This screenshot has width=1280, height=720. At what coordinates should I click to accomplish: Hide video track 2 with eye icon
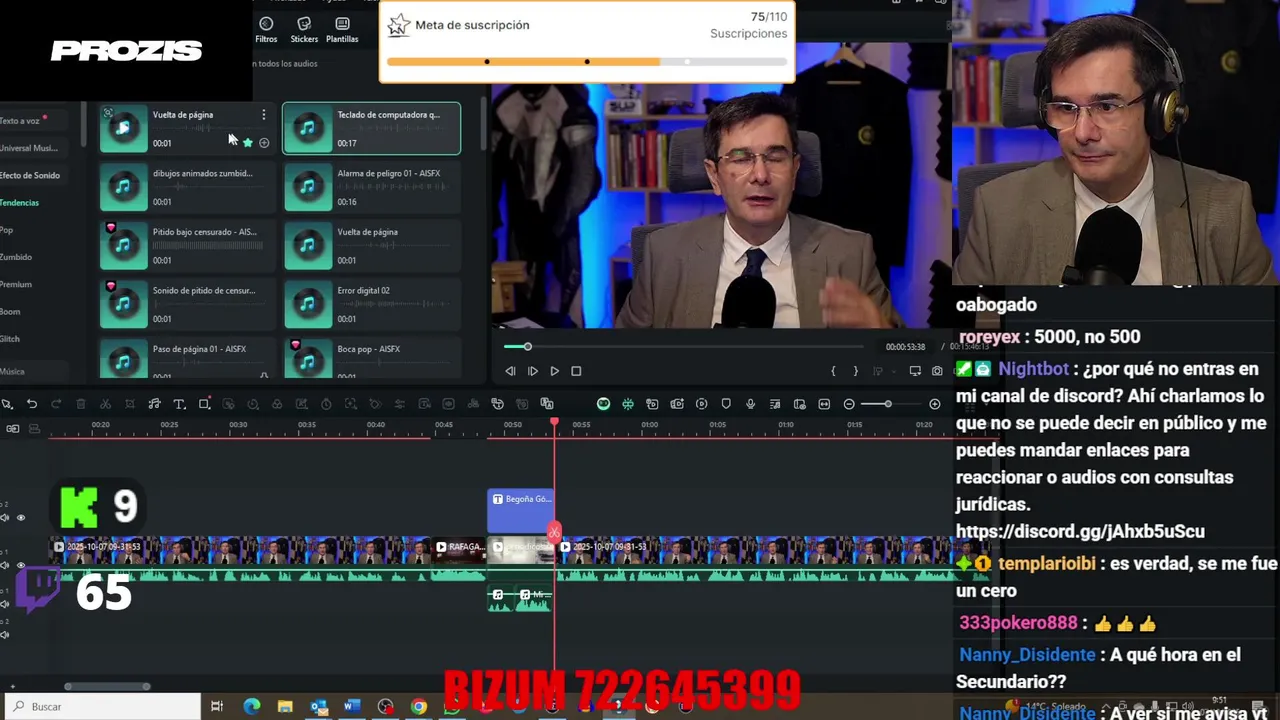click(21, 518)
